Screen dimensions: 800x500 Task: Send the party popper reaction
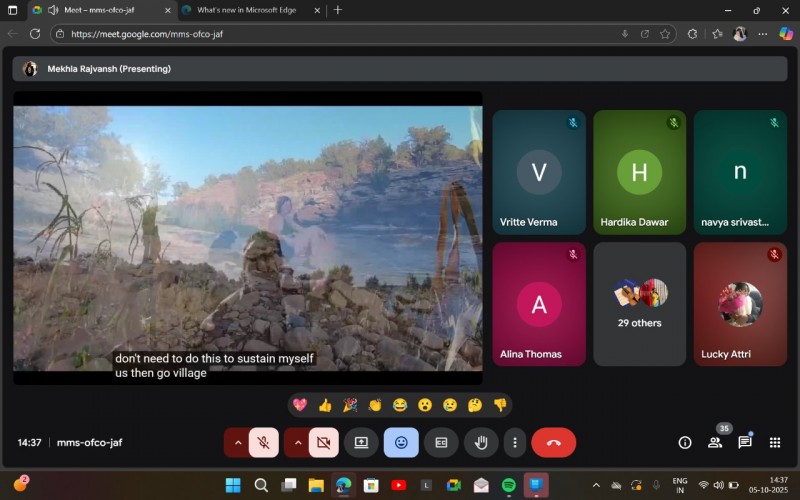[350, 405]
